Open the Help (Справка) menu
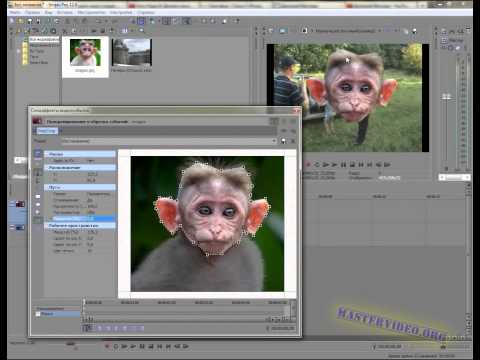 (x=146, y=12)
